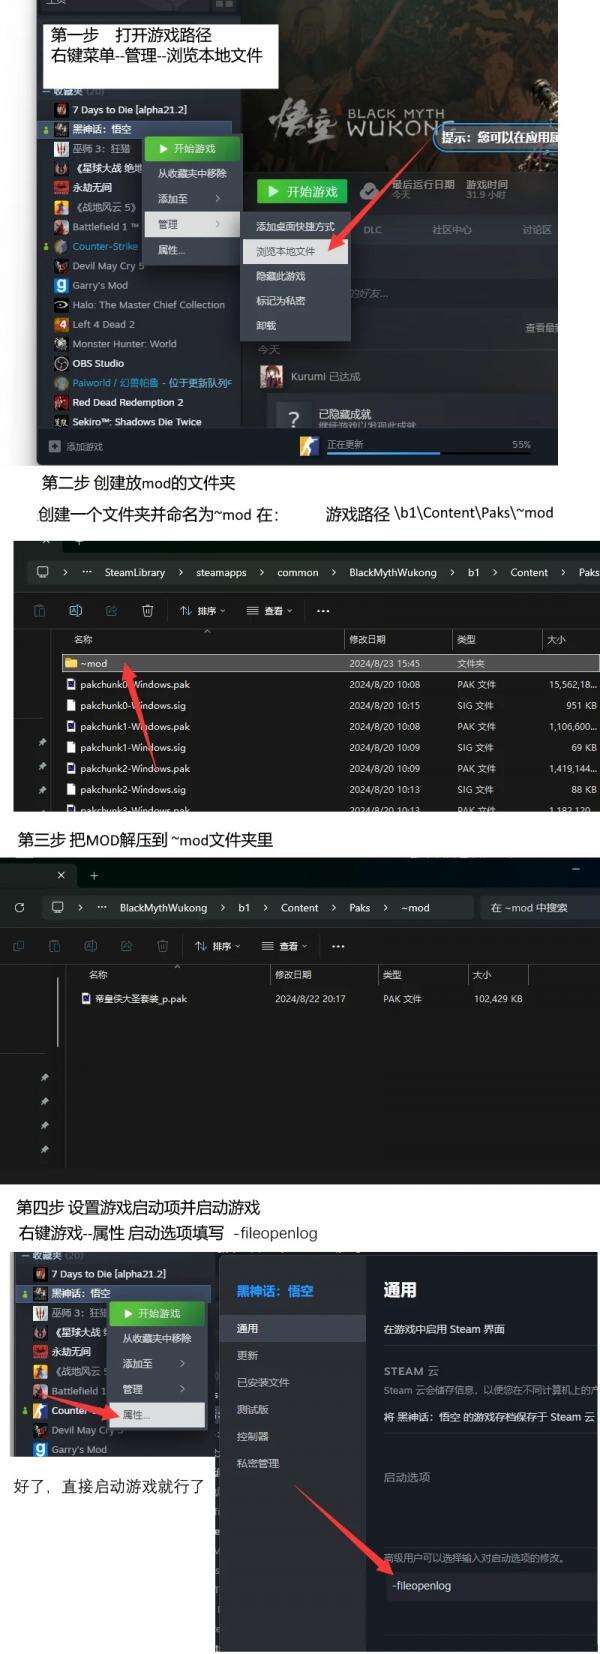Click the OBS Studio icon in Steam library
Image resolution: width=600 pixels, height=1654 pixels.
pyautogui.click(x=61, y=363)
